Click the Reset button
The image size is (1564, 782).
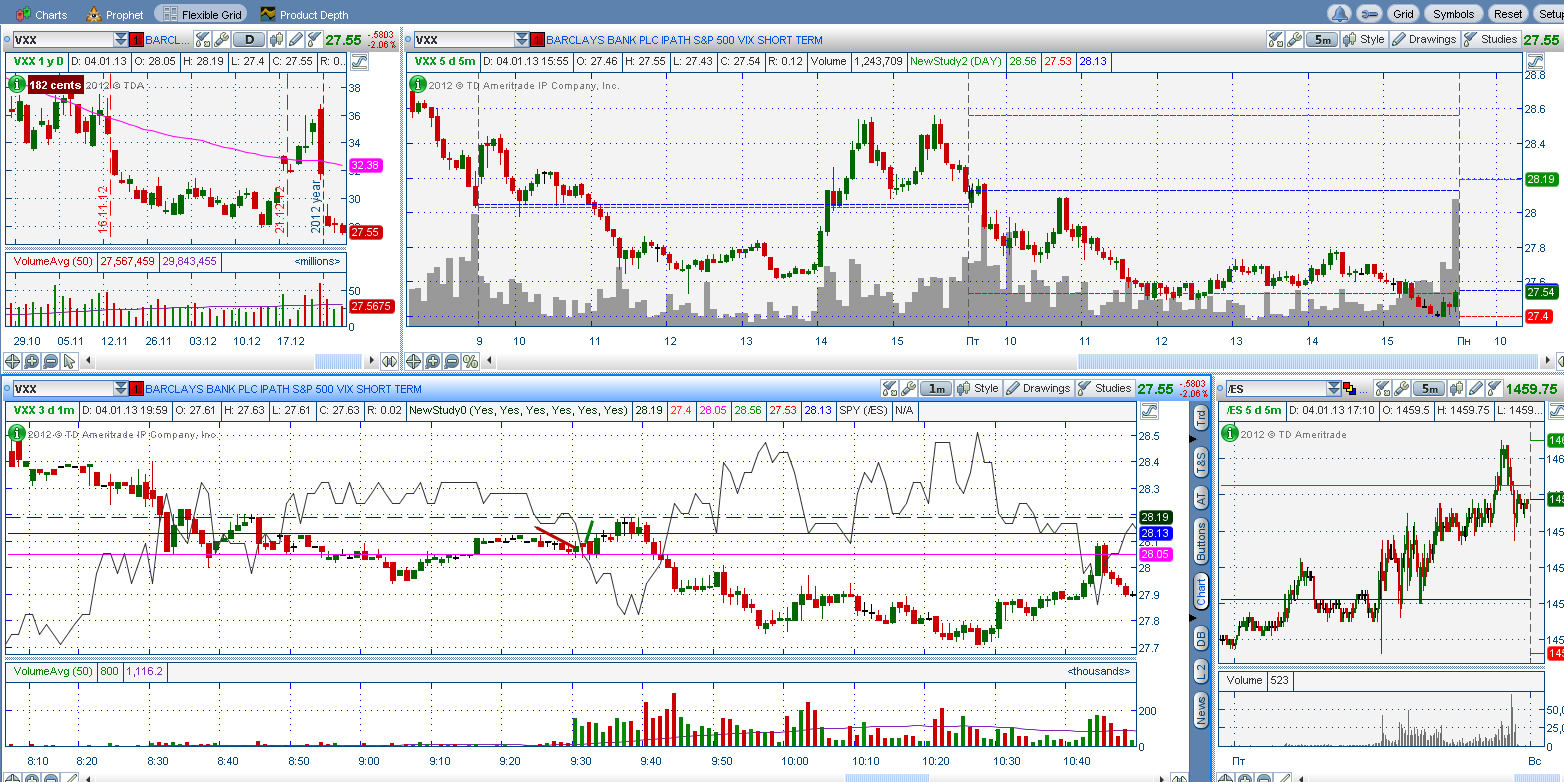(1508, 14)
